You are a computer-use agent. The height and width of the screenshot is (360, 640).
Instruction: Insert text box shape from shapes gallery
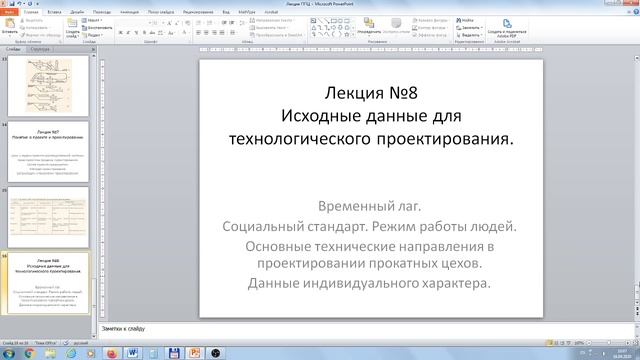[313, 20]
